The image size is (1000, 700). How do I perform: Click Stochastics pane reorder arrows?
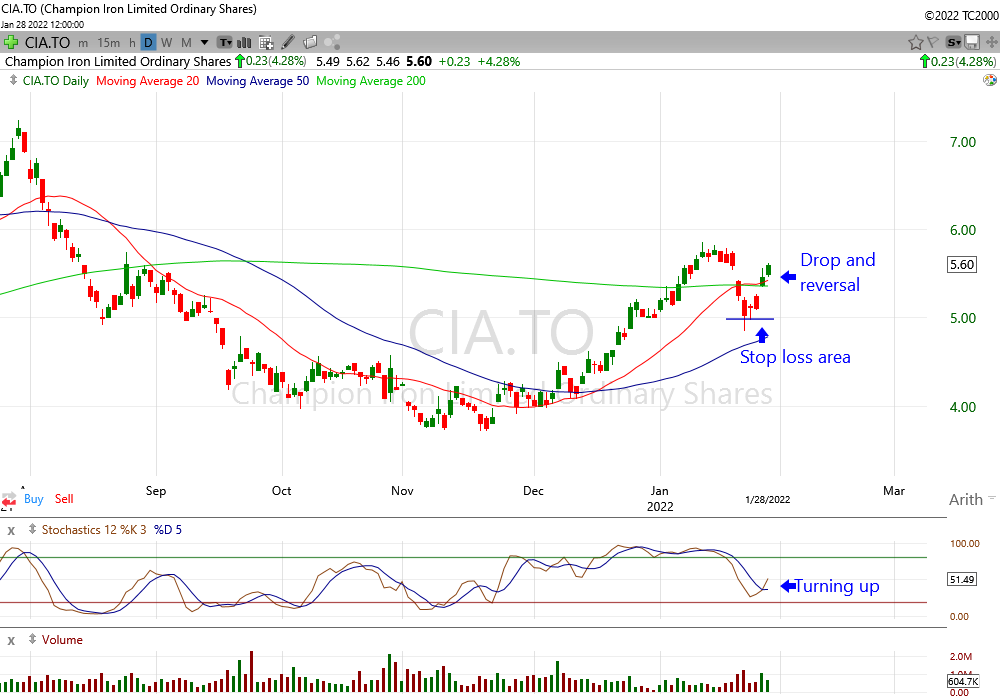32,529
